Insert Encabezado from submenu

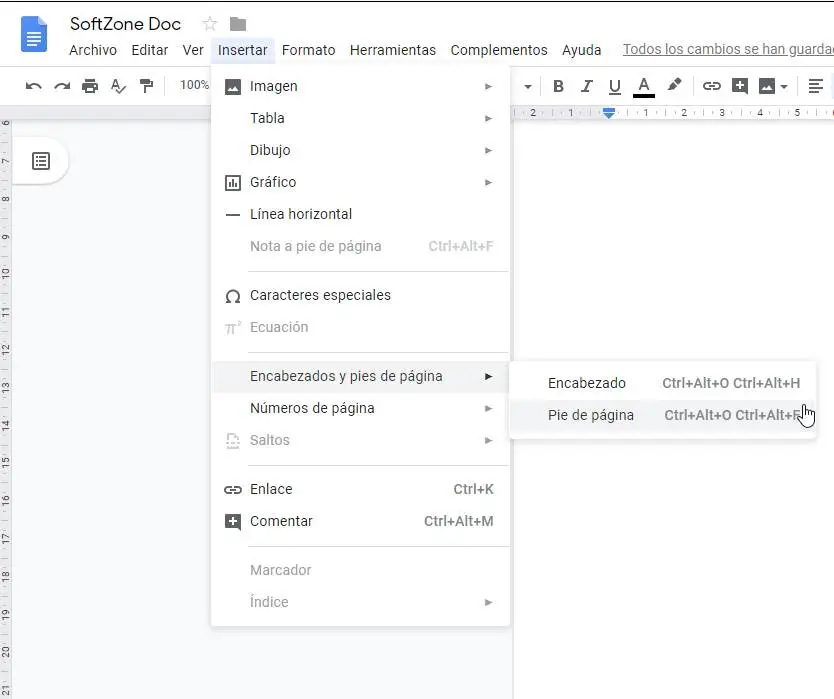663,383
